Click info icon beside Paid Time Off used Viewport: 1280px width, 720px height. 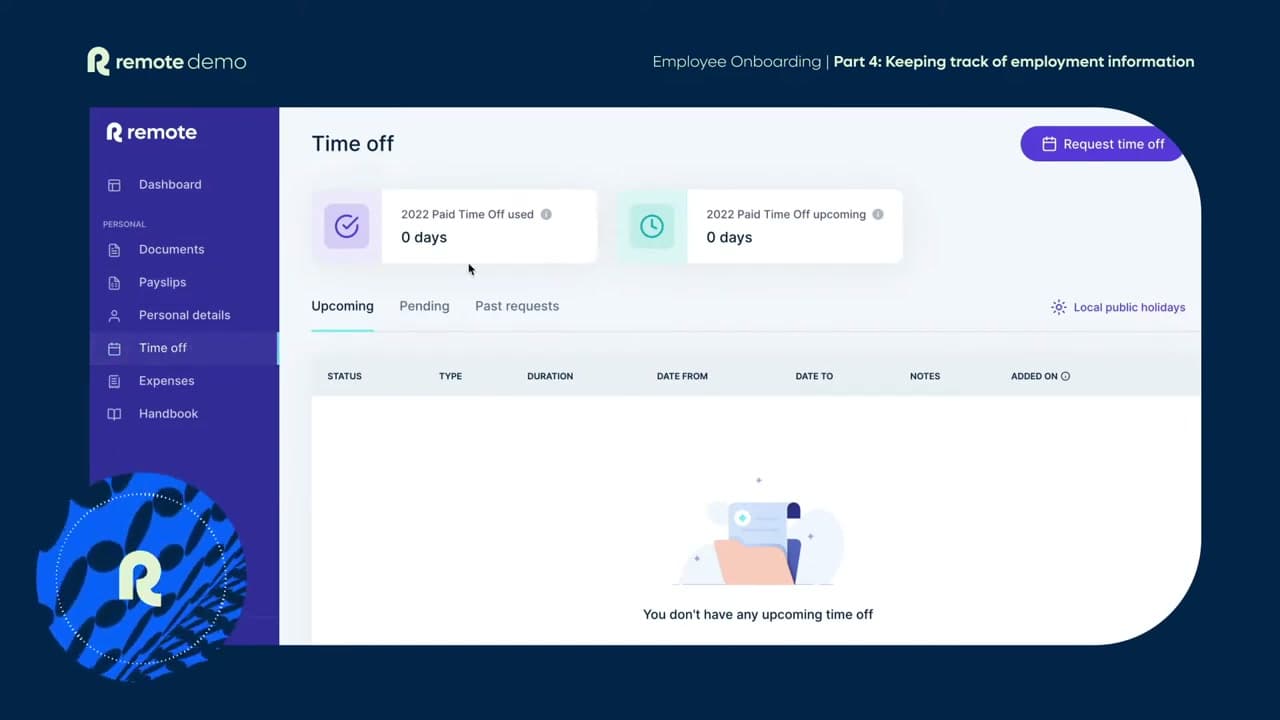546,214
